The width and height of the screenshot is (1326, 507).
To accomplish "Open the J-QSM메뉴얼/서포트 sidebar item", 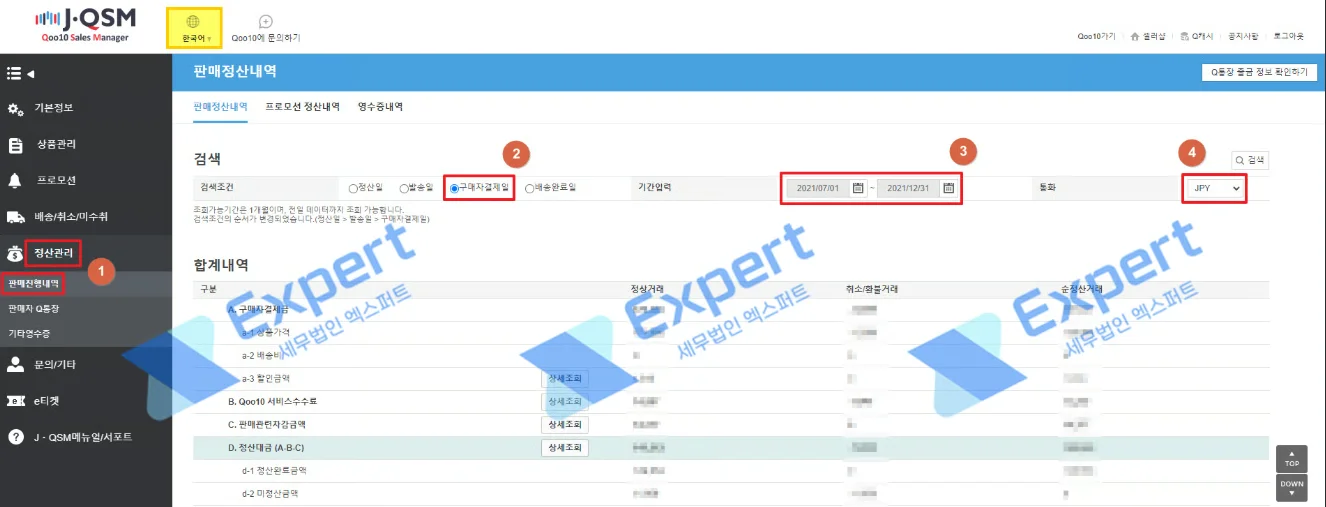I will pos(82,437).
